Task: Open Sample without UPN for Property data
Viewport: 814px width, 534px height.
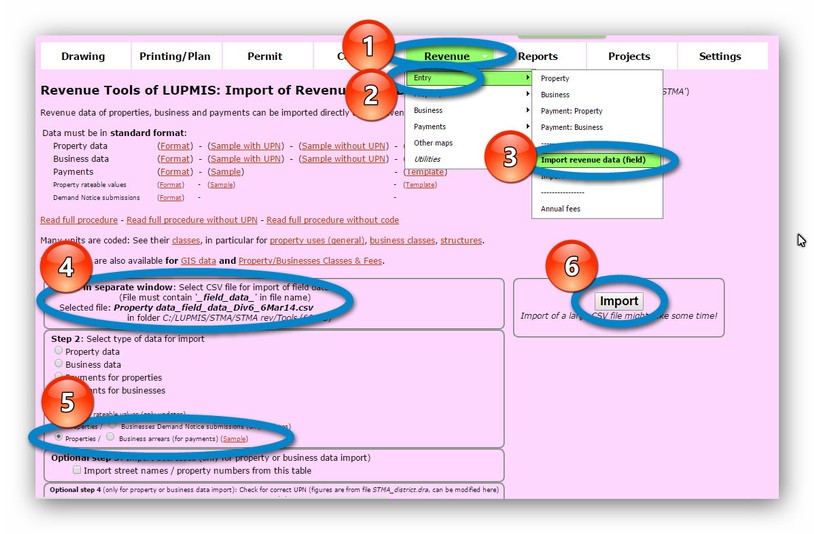Action: point(344,146)
